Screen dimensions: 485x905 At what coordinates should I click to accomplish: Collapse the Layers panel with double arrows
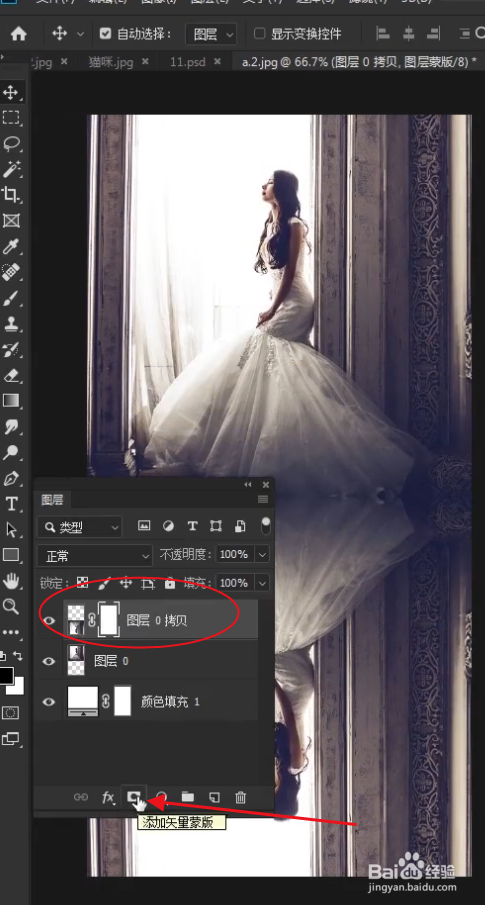pos(248,485)
